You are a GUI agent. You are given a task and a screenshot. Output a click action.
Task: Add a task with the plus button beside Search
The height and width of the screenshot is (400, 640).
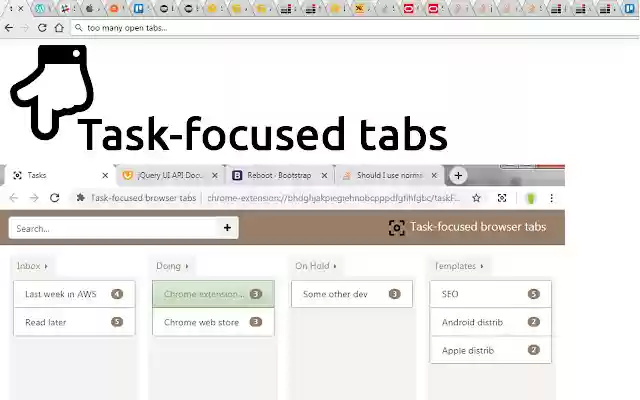coord(227,228)
